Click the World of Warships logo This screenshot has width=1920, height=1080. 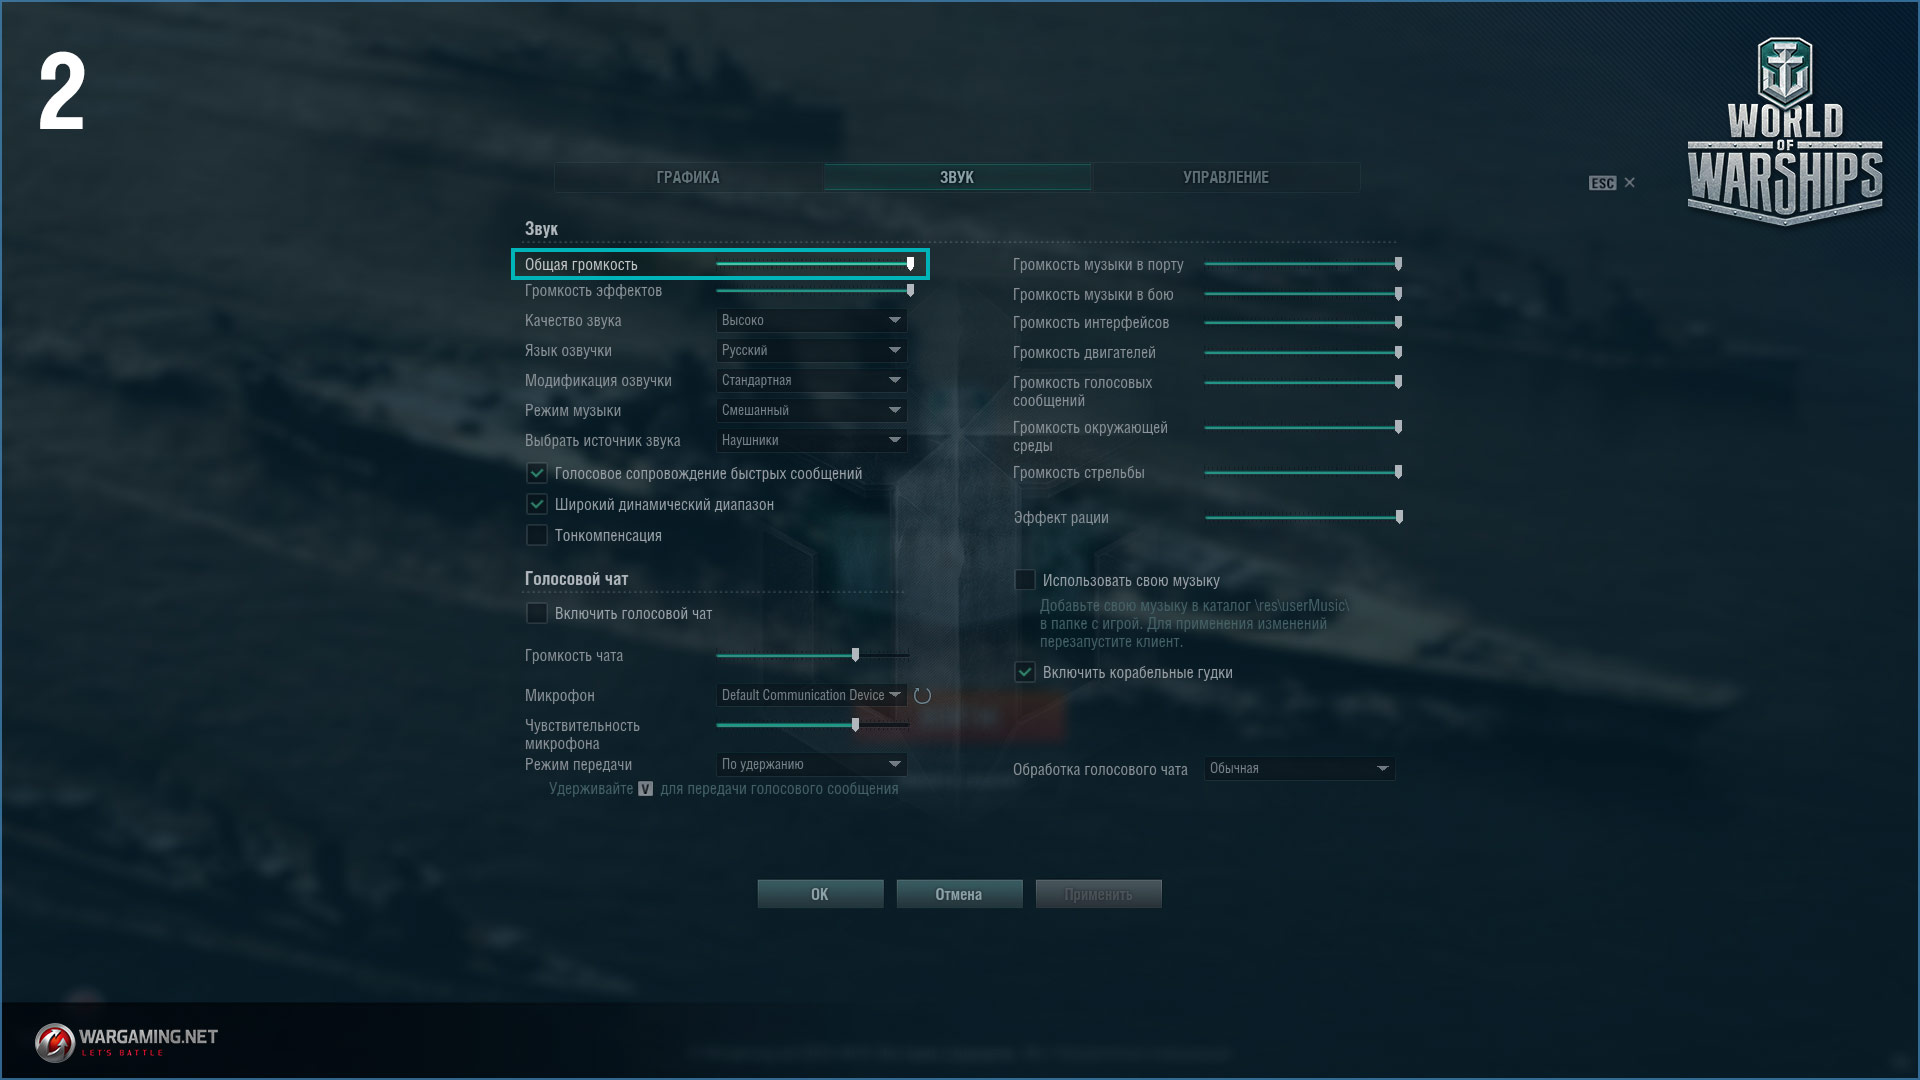[1785, 131]
